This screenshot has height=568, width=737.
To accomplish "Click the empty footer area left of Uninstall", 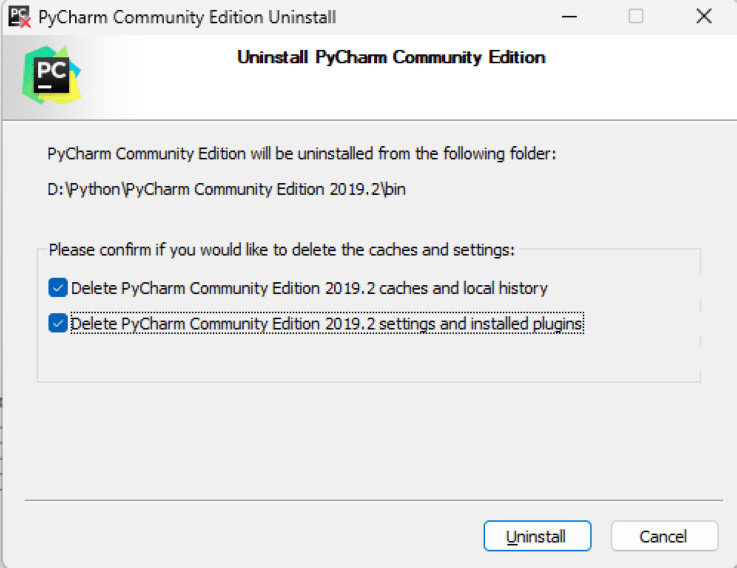I will [250, 536].
